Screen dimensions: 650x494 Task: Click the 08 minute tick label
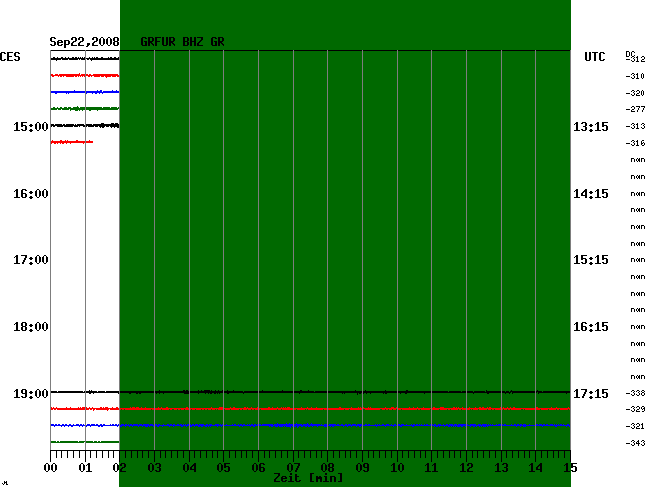(327, 468)
